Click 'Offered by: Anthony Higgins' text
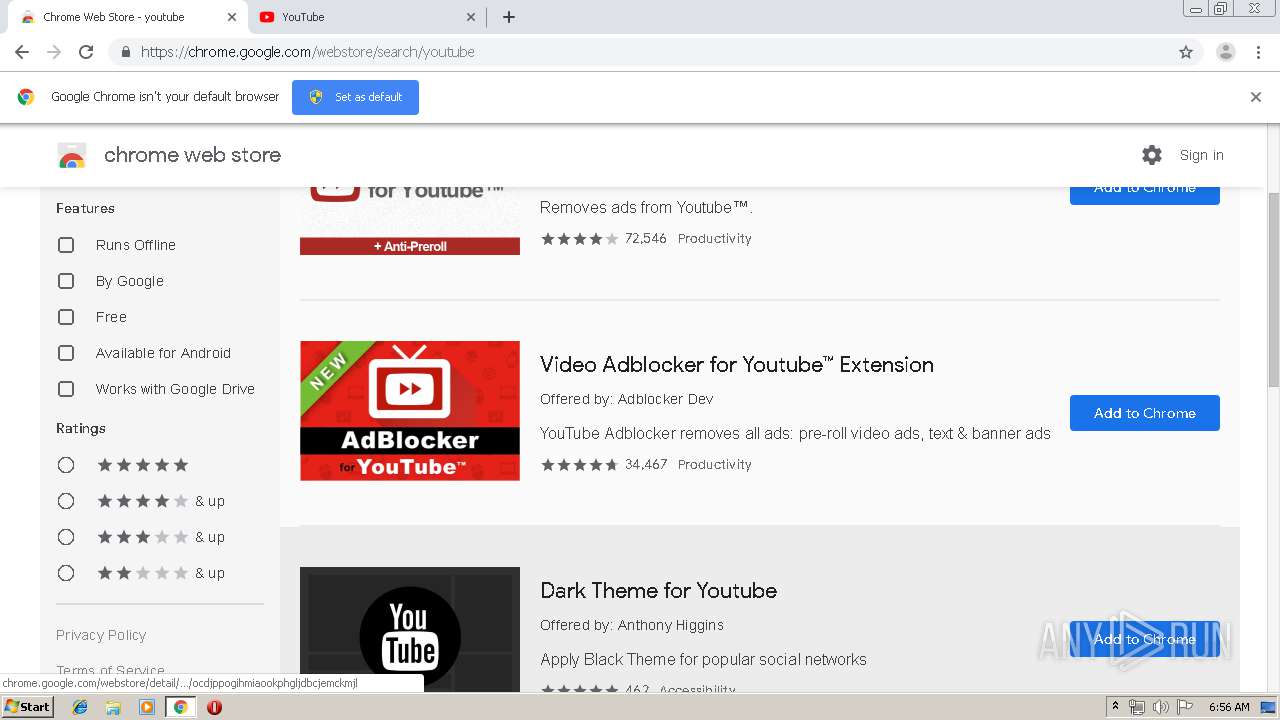The height and width of the screenshot is (720, 1280). 631,625
